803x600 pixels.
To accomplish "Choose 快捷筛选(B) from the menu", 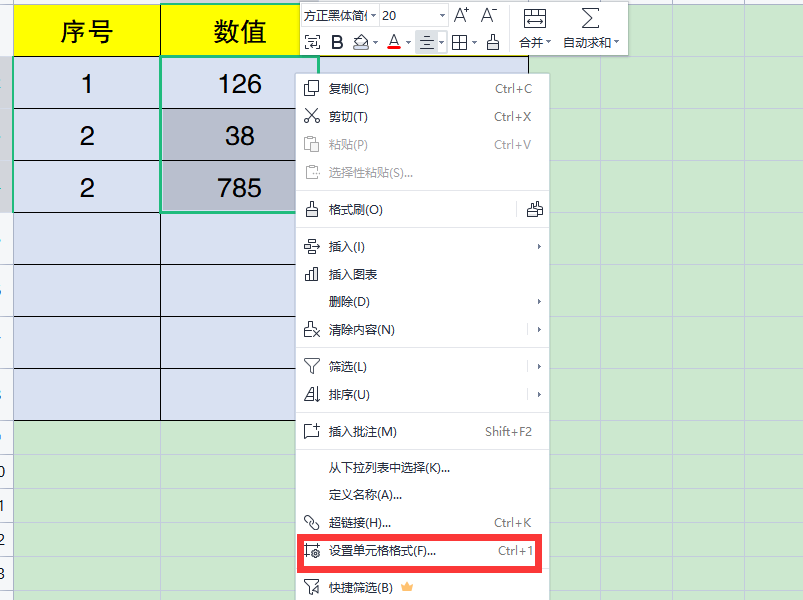I will click(422, 587).
